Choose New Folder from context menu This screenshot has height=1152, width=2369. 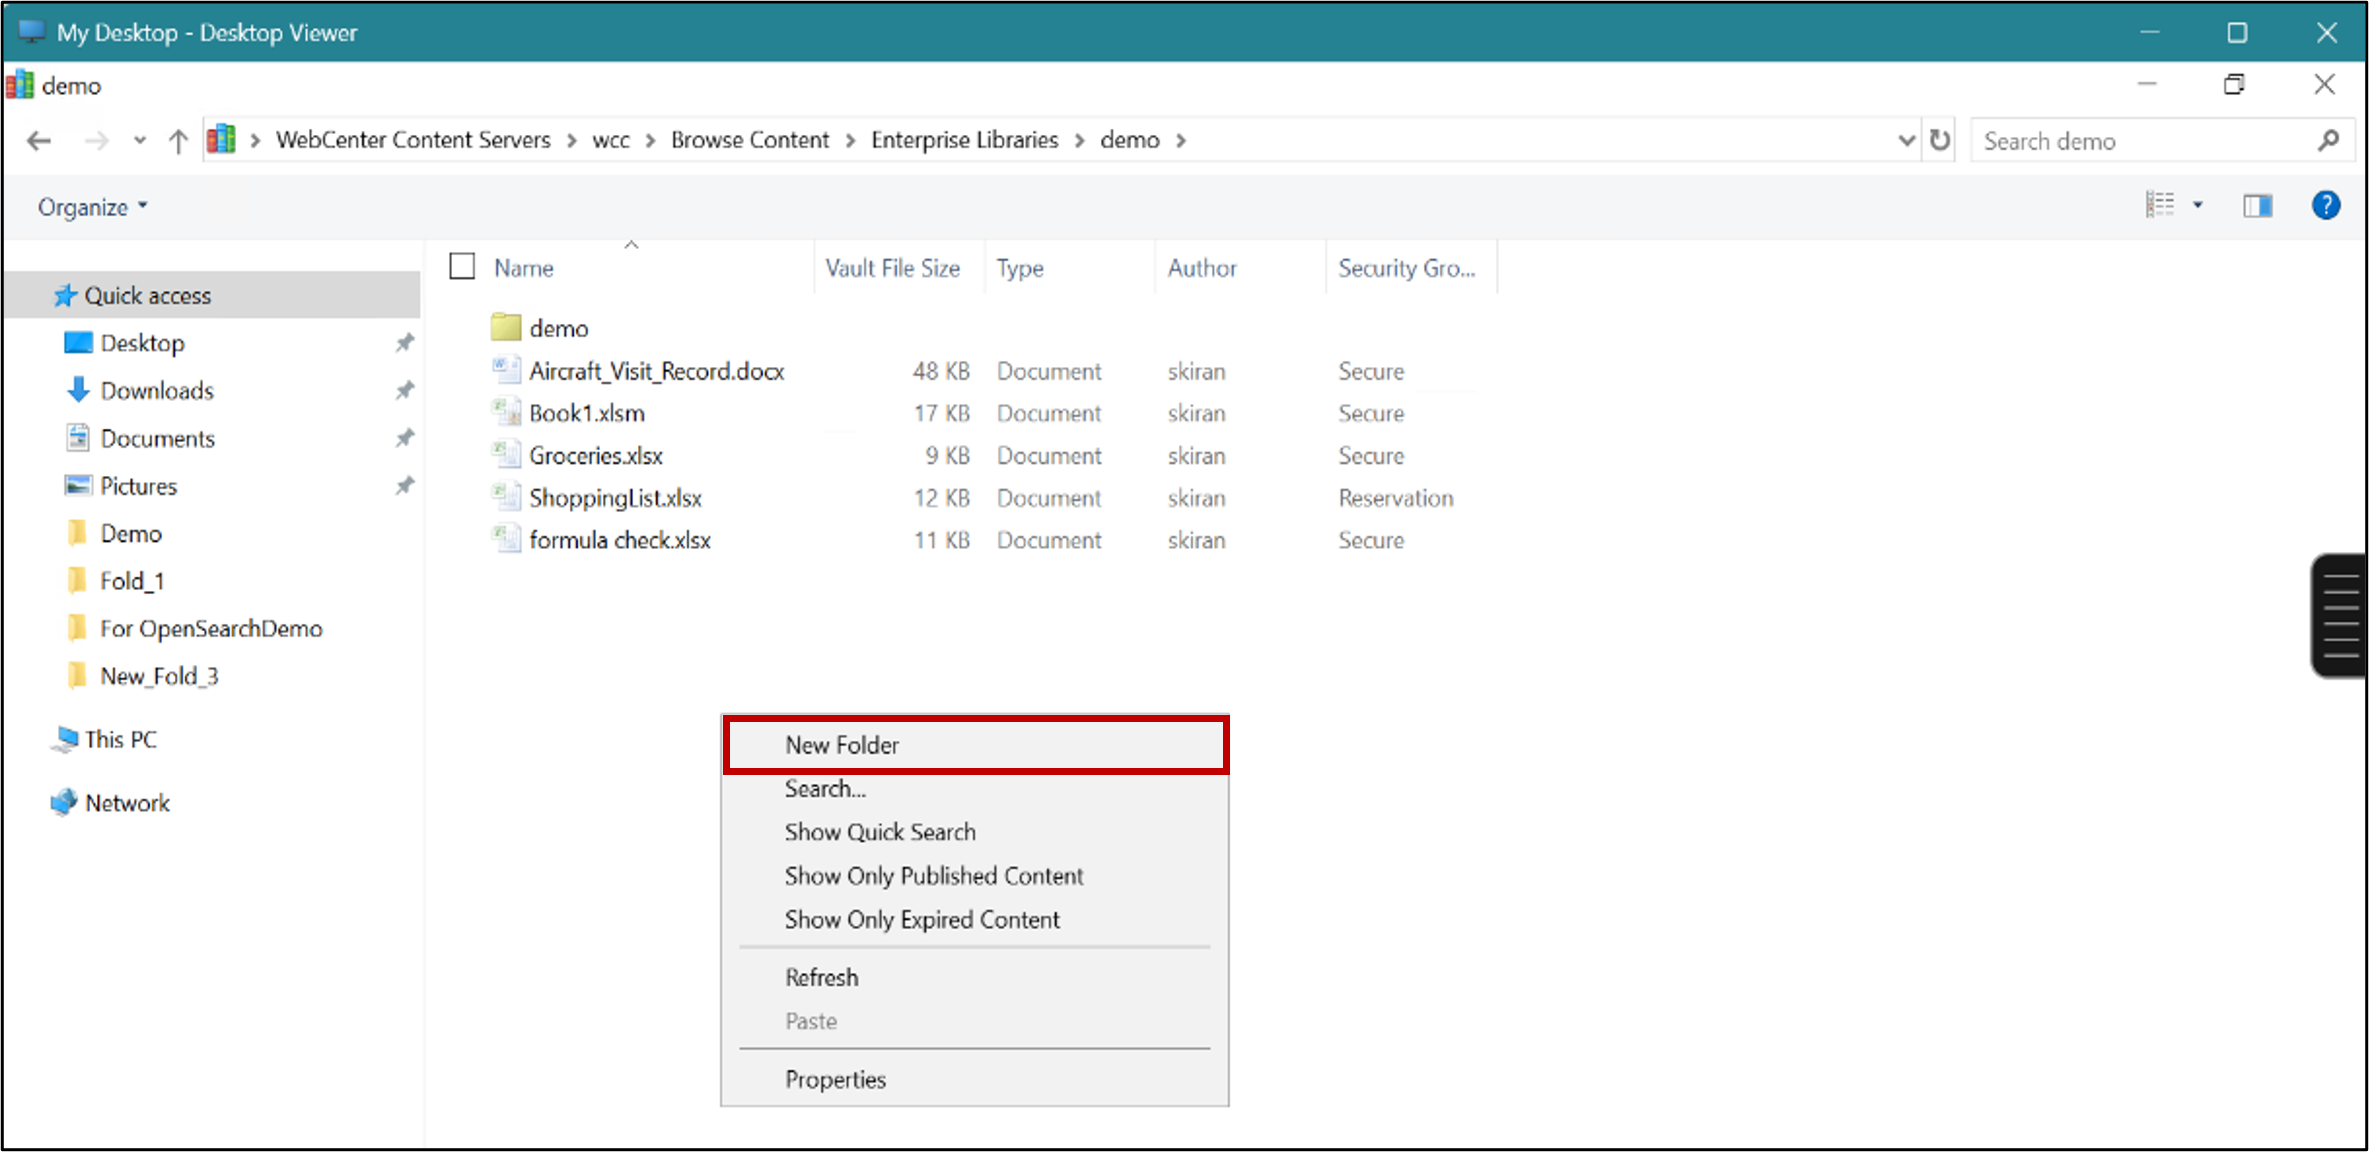click(841, 745)
